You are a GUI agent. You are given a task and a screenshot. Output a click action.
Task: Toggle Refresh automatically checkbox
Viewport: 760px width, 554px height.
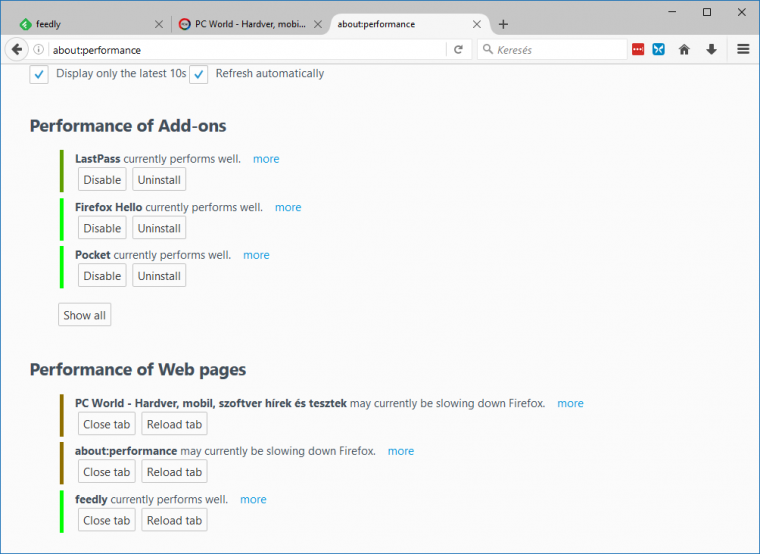pyautogui.click(x=198, y=75)
